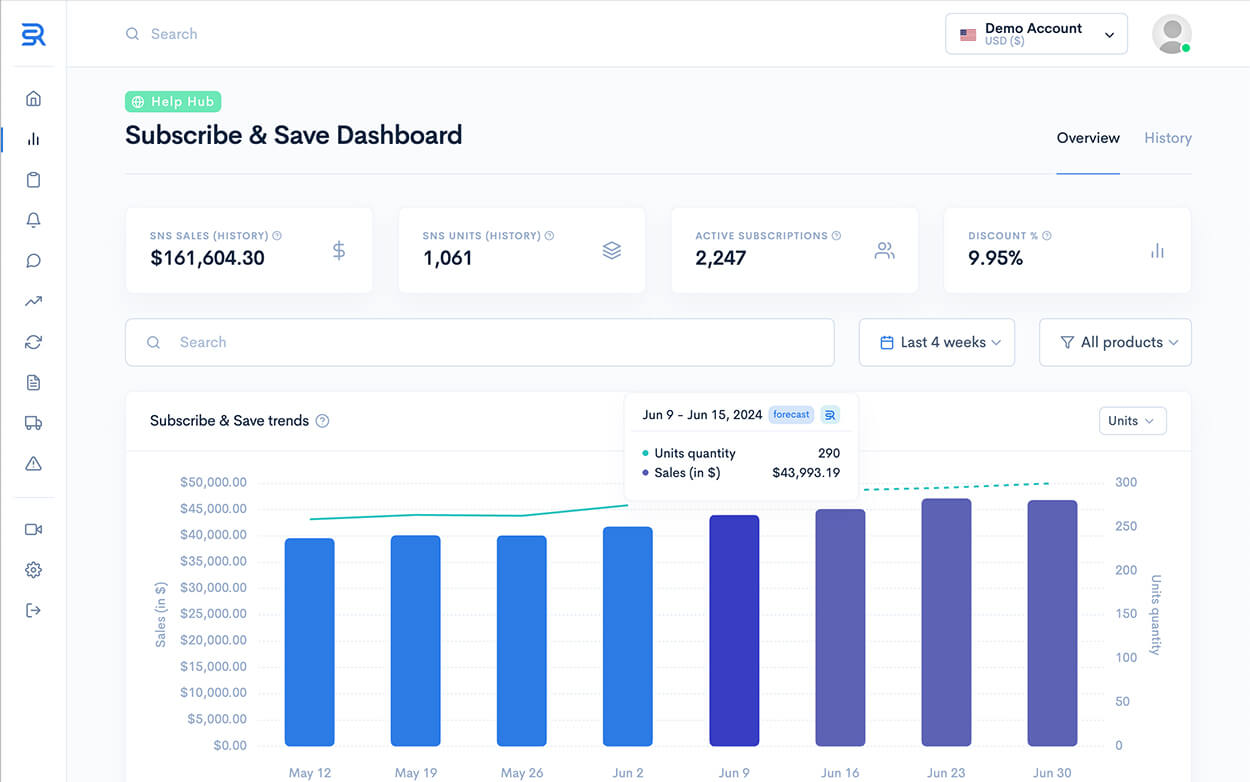Click the top header Search field
This screenshot has width=1250, height=782.
[x=174, y=34]
